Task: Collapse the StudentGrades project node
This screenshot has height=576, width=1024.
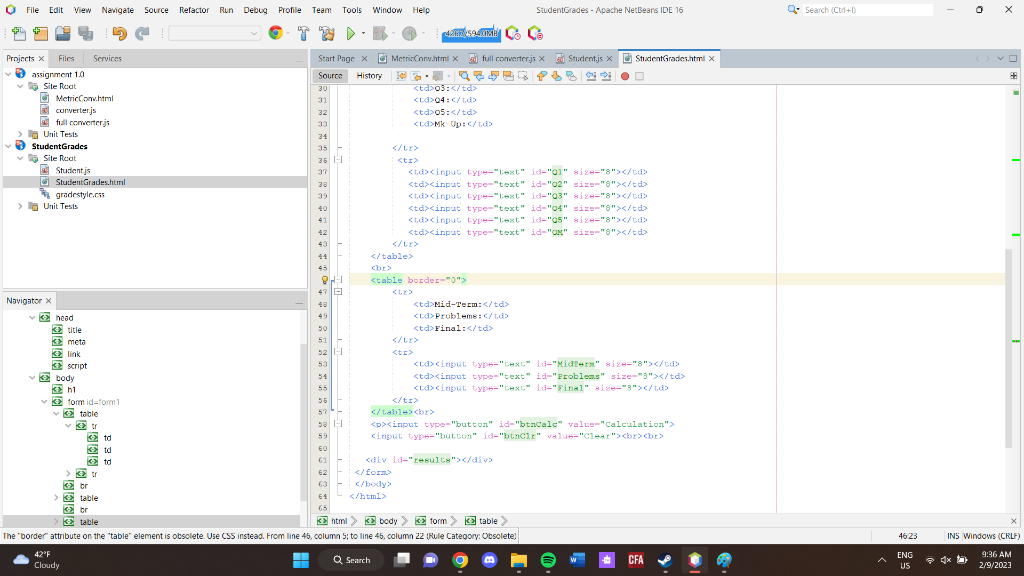Action: pos(9,146)
